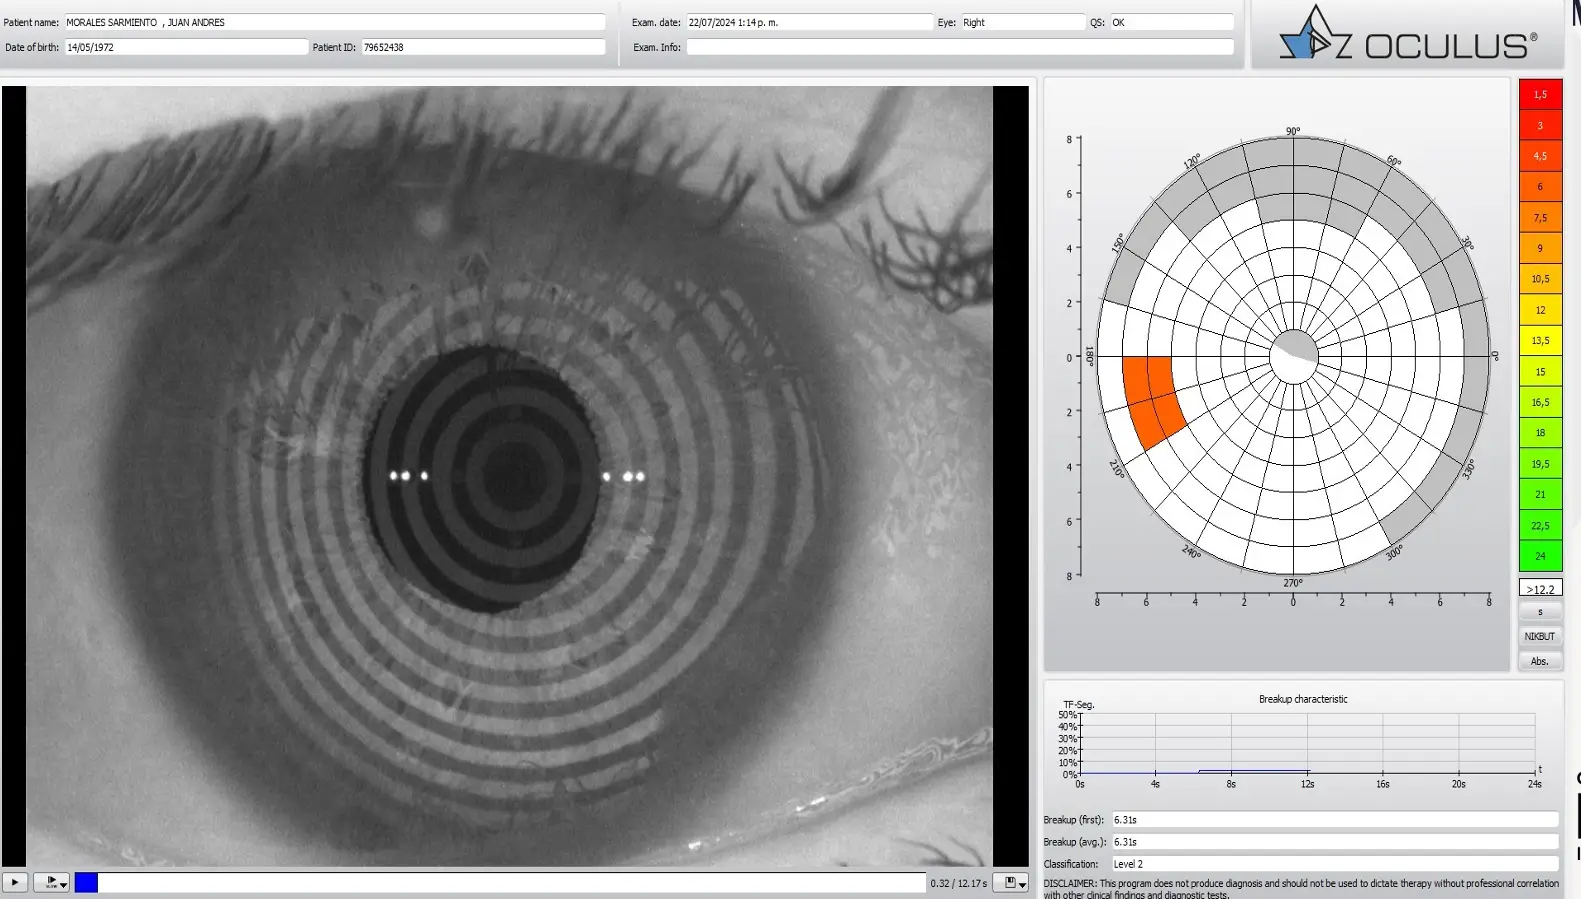Click the Abs. scale button
The height and width of the screenshot is (899, 1581).
tap(1539, 661)
